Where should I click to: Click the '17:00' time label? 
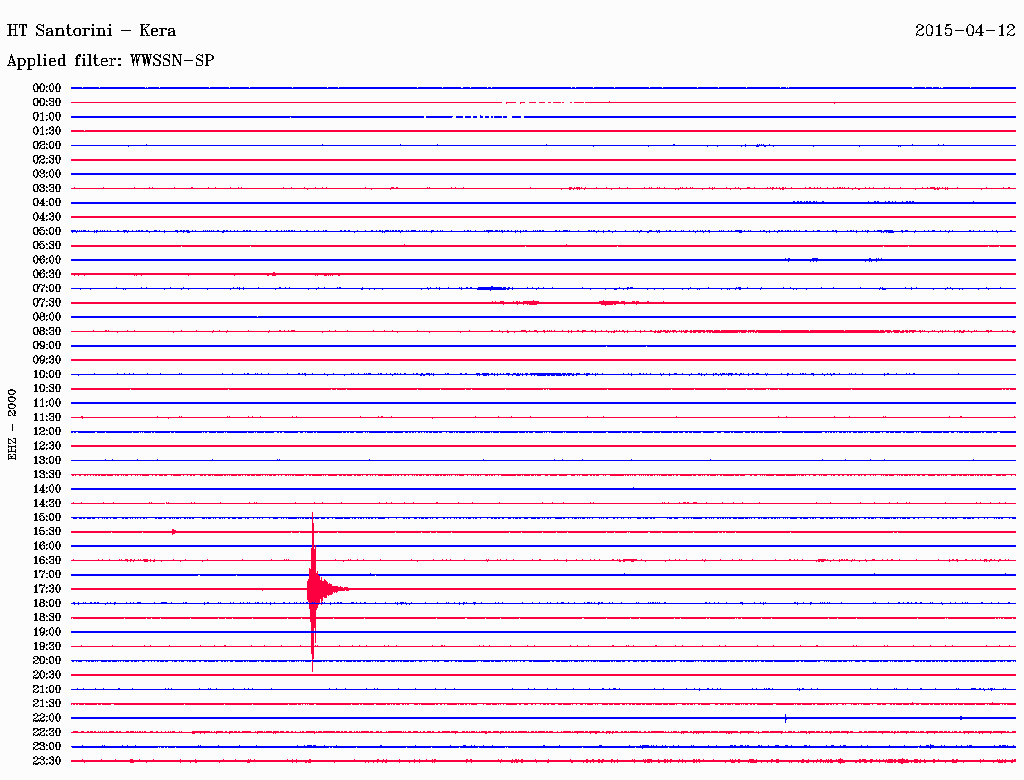click(47, 574)
